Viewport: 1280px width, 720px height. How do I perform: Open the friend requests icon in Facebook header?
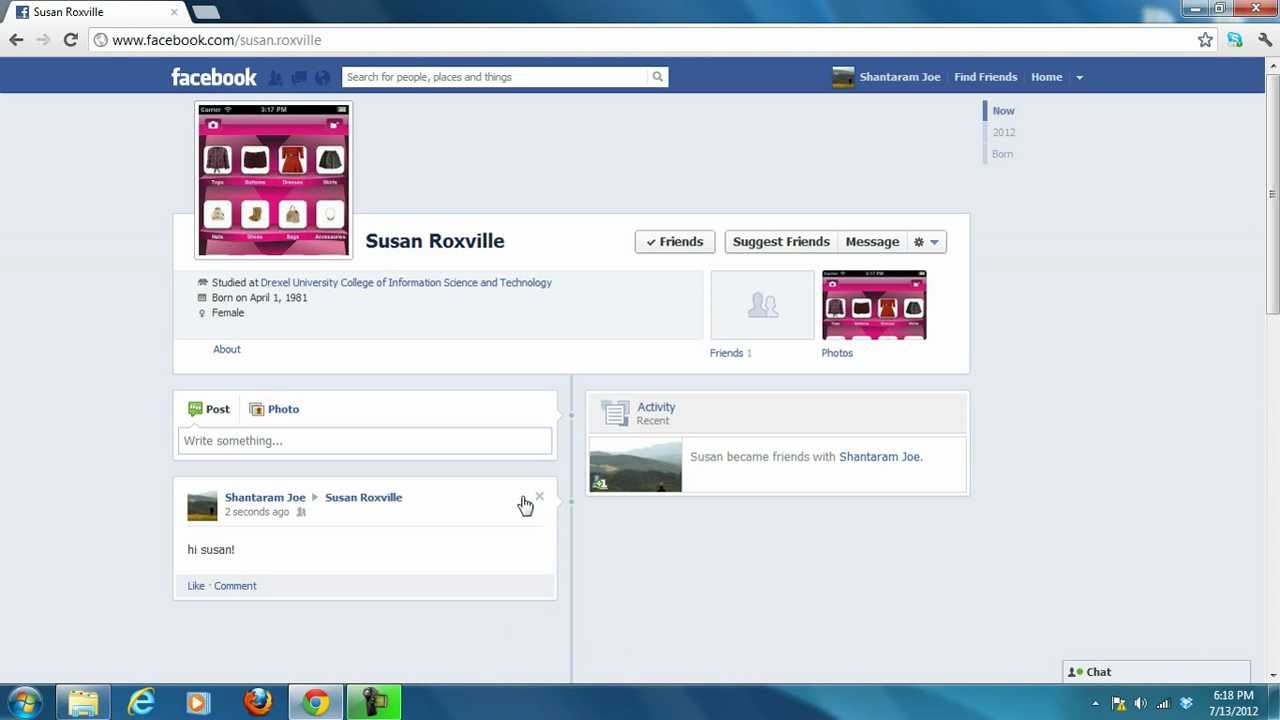[276, 77]
